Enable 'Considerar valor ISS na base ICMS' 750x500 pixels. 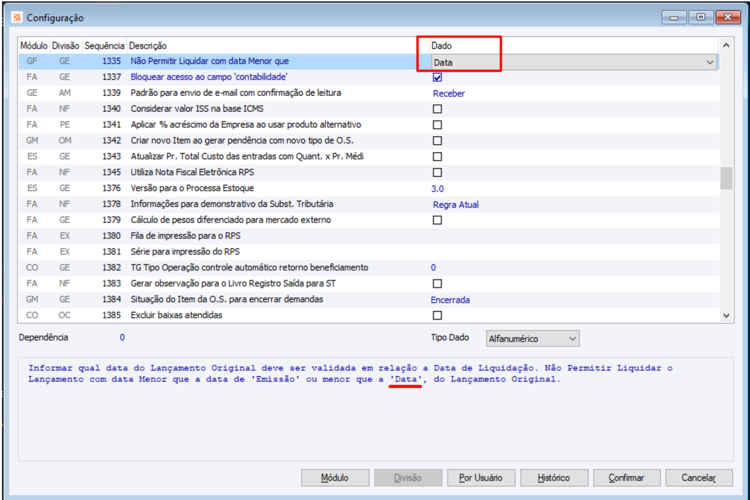point(437,109)
